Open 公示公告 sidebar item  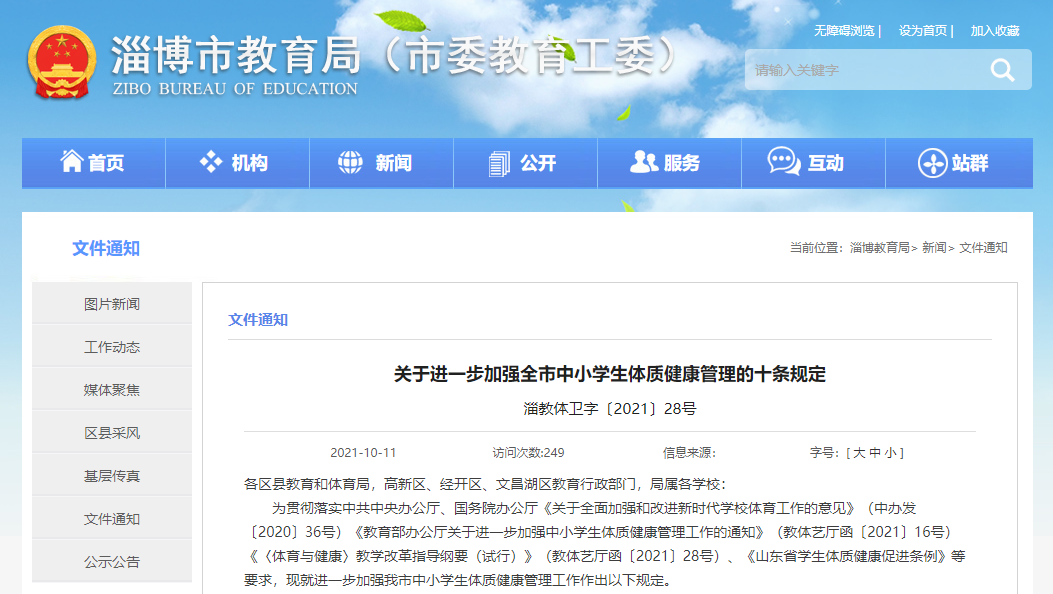pos(112,562)
